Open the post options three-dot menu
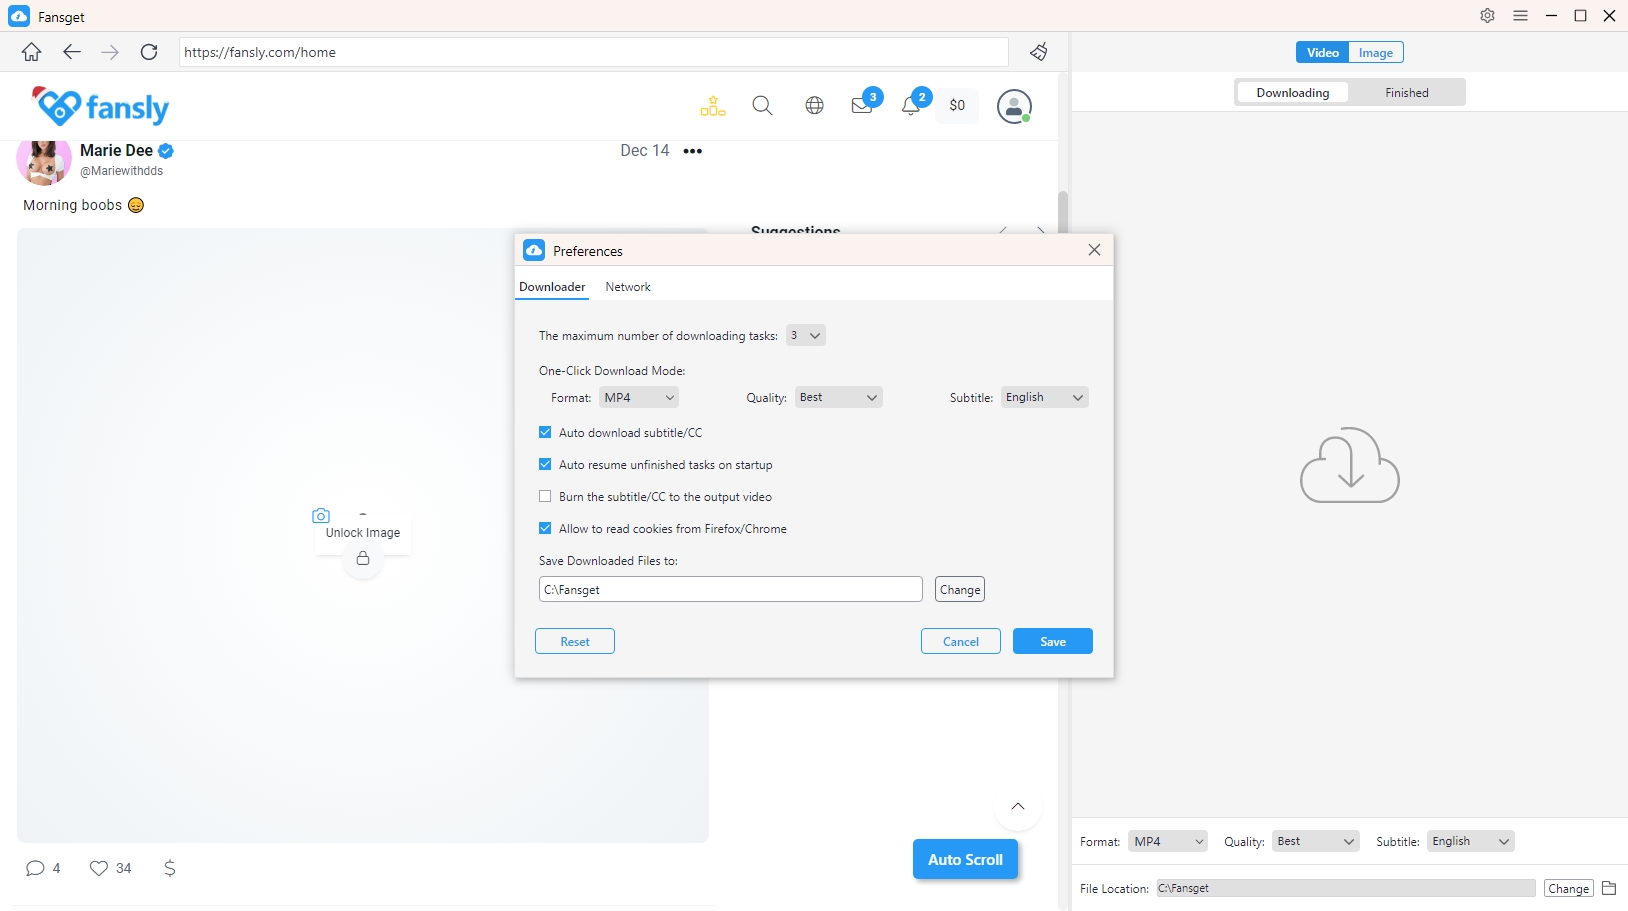This screenshot has width=1628, height=911. [693, 151]
